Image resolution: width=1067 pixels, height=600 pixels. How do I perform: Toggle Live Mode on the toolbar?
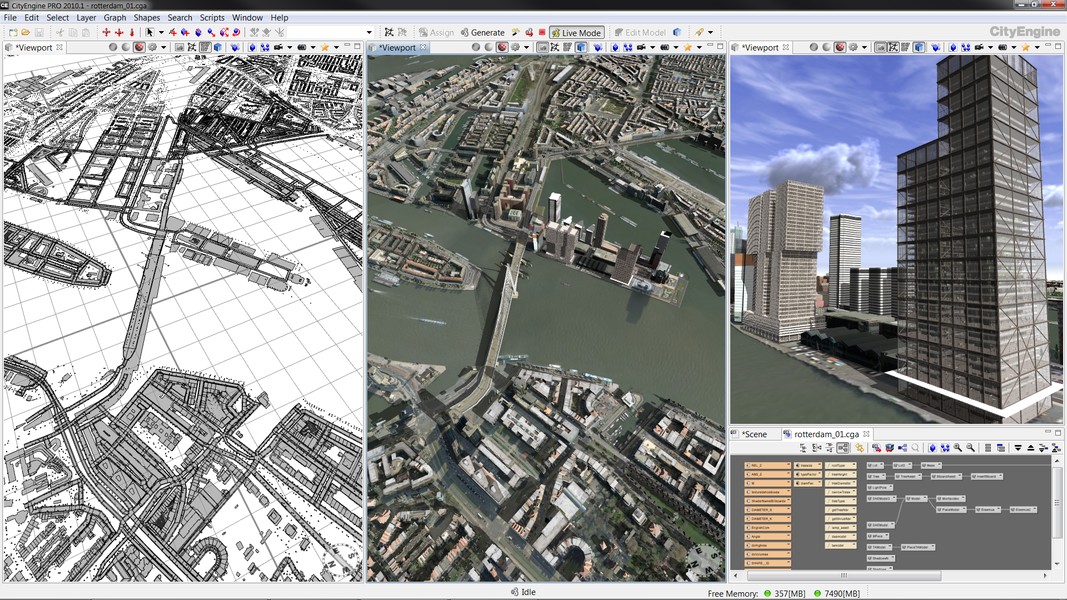[575, 33]
